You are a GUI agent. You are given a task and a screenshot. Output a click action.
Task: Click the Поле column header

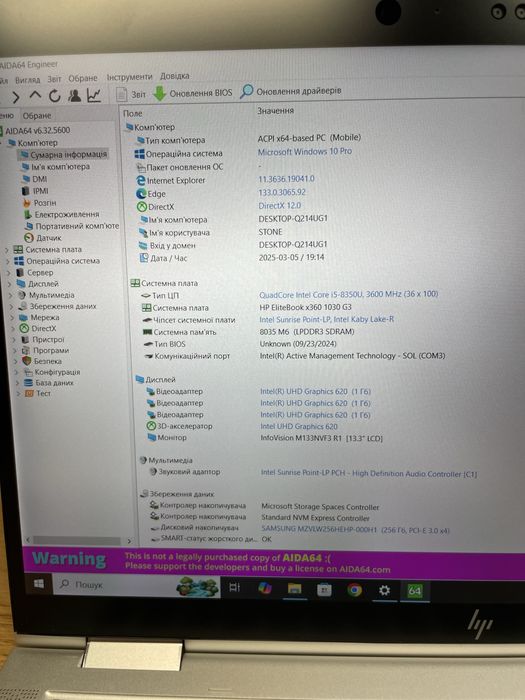point(133,113)
